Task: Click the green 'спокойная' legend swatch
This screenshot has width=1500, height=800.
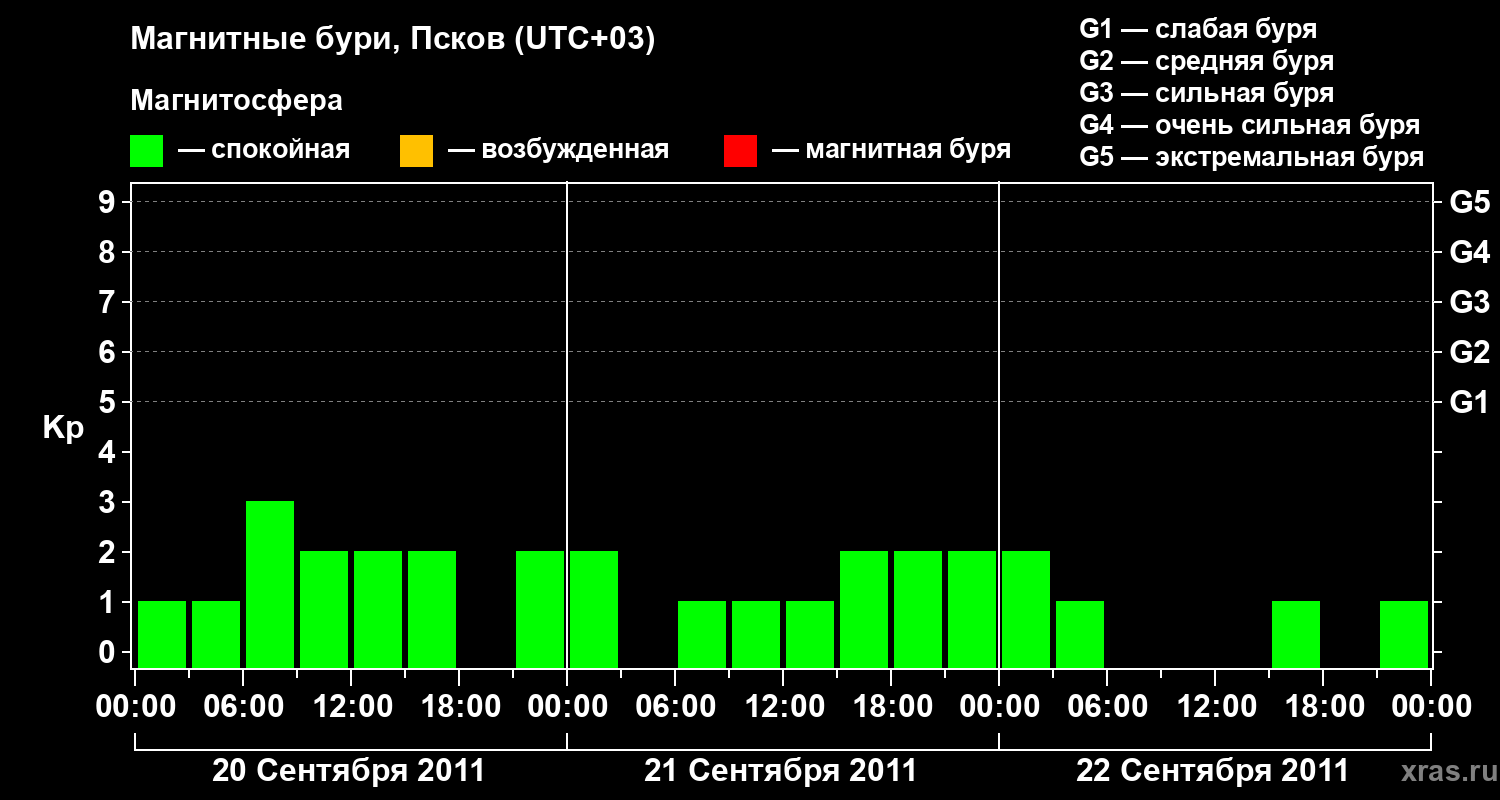Action: (x=147, y=150)
